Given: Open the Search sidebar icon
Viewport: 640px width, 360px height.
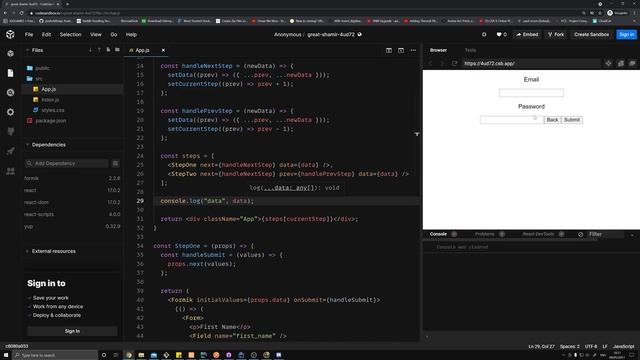Looking at the screenshot, I should point(10,93).
